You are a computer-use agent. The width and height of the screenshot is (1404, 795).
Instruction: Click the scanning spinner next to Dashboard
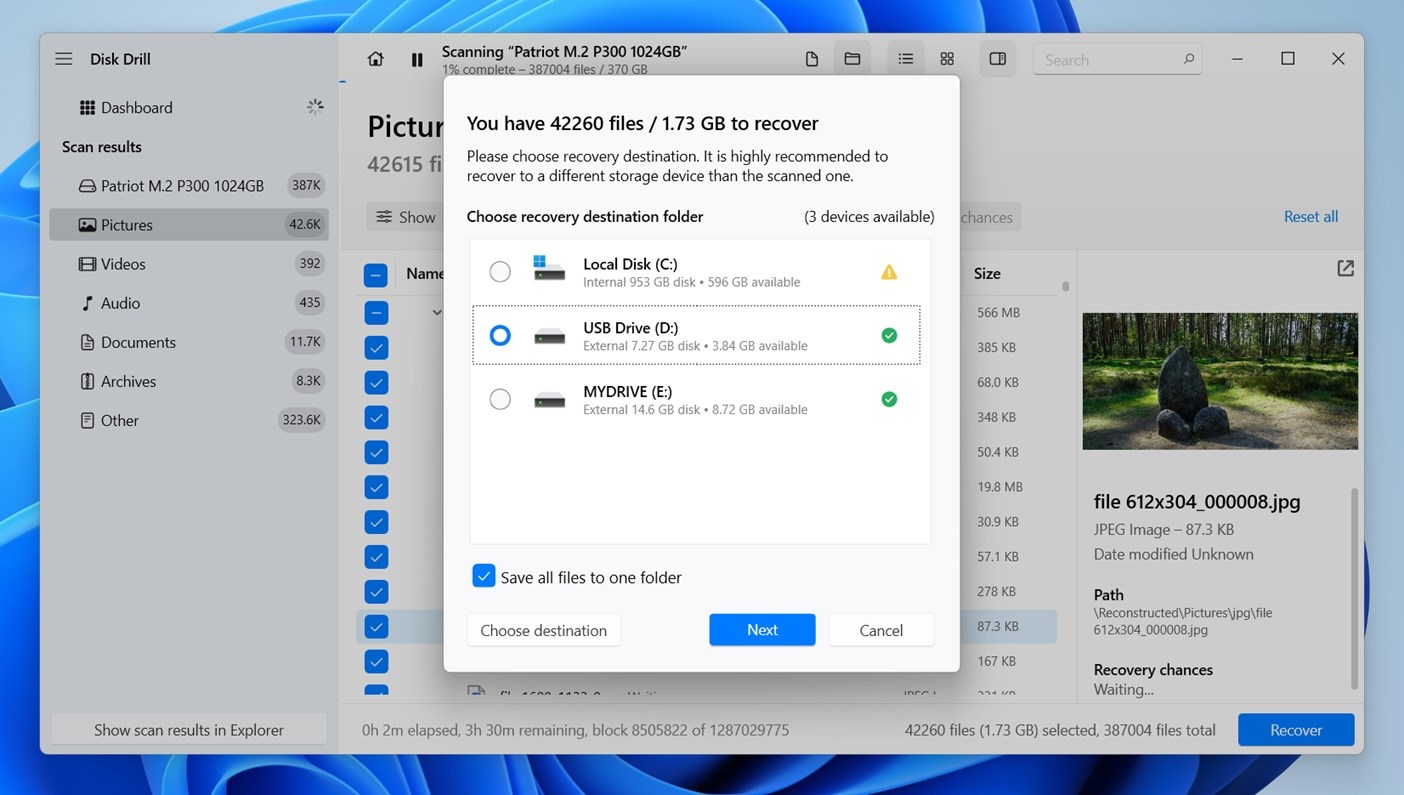click(315, 107)
